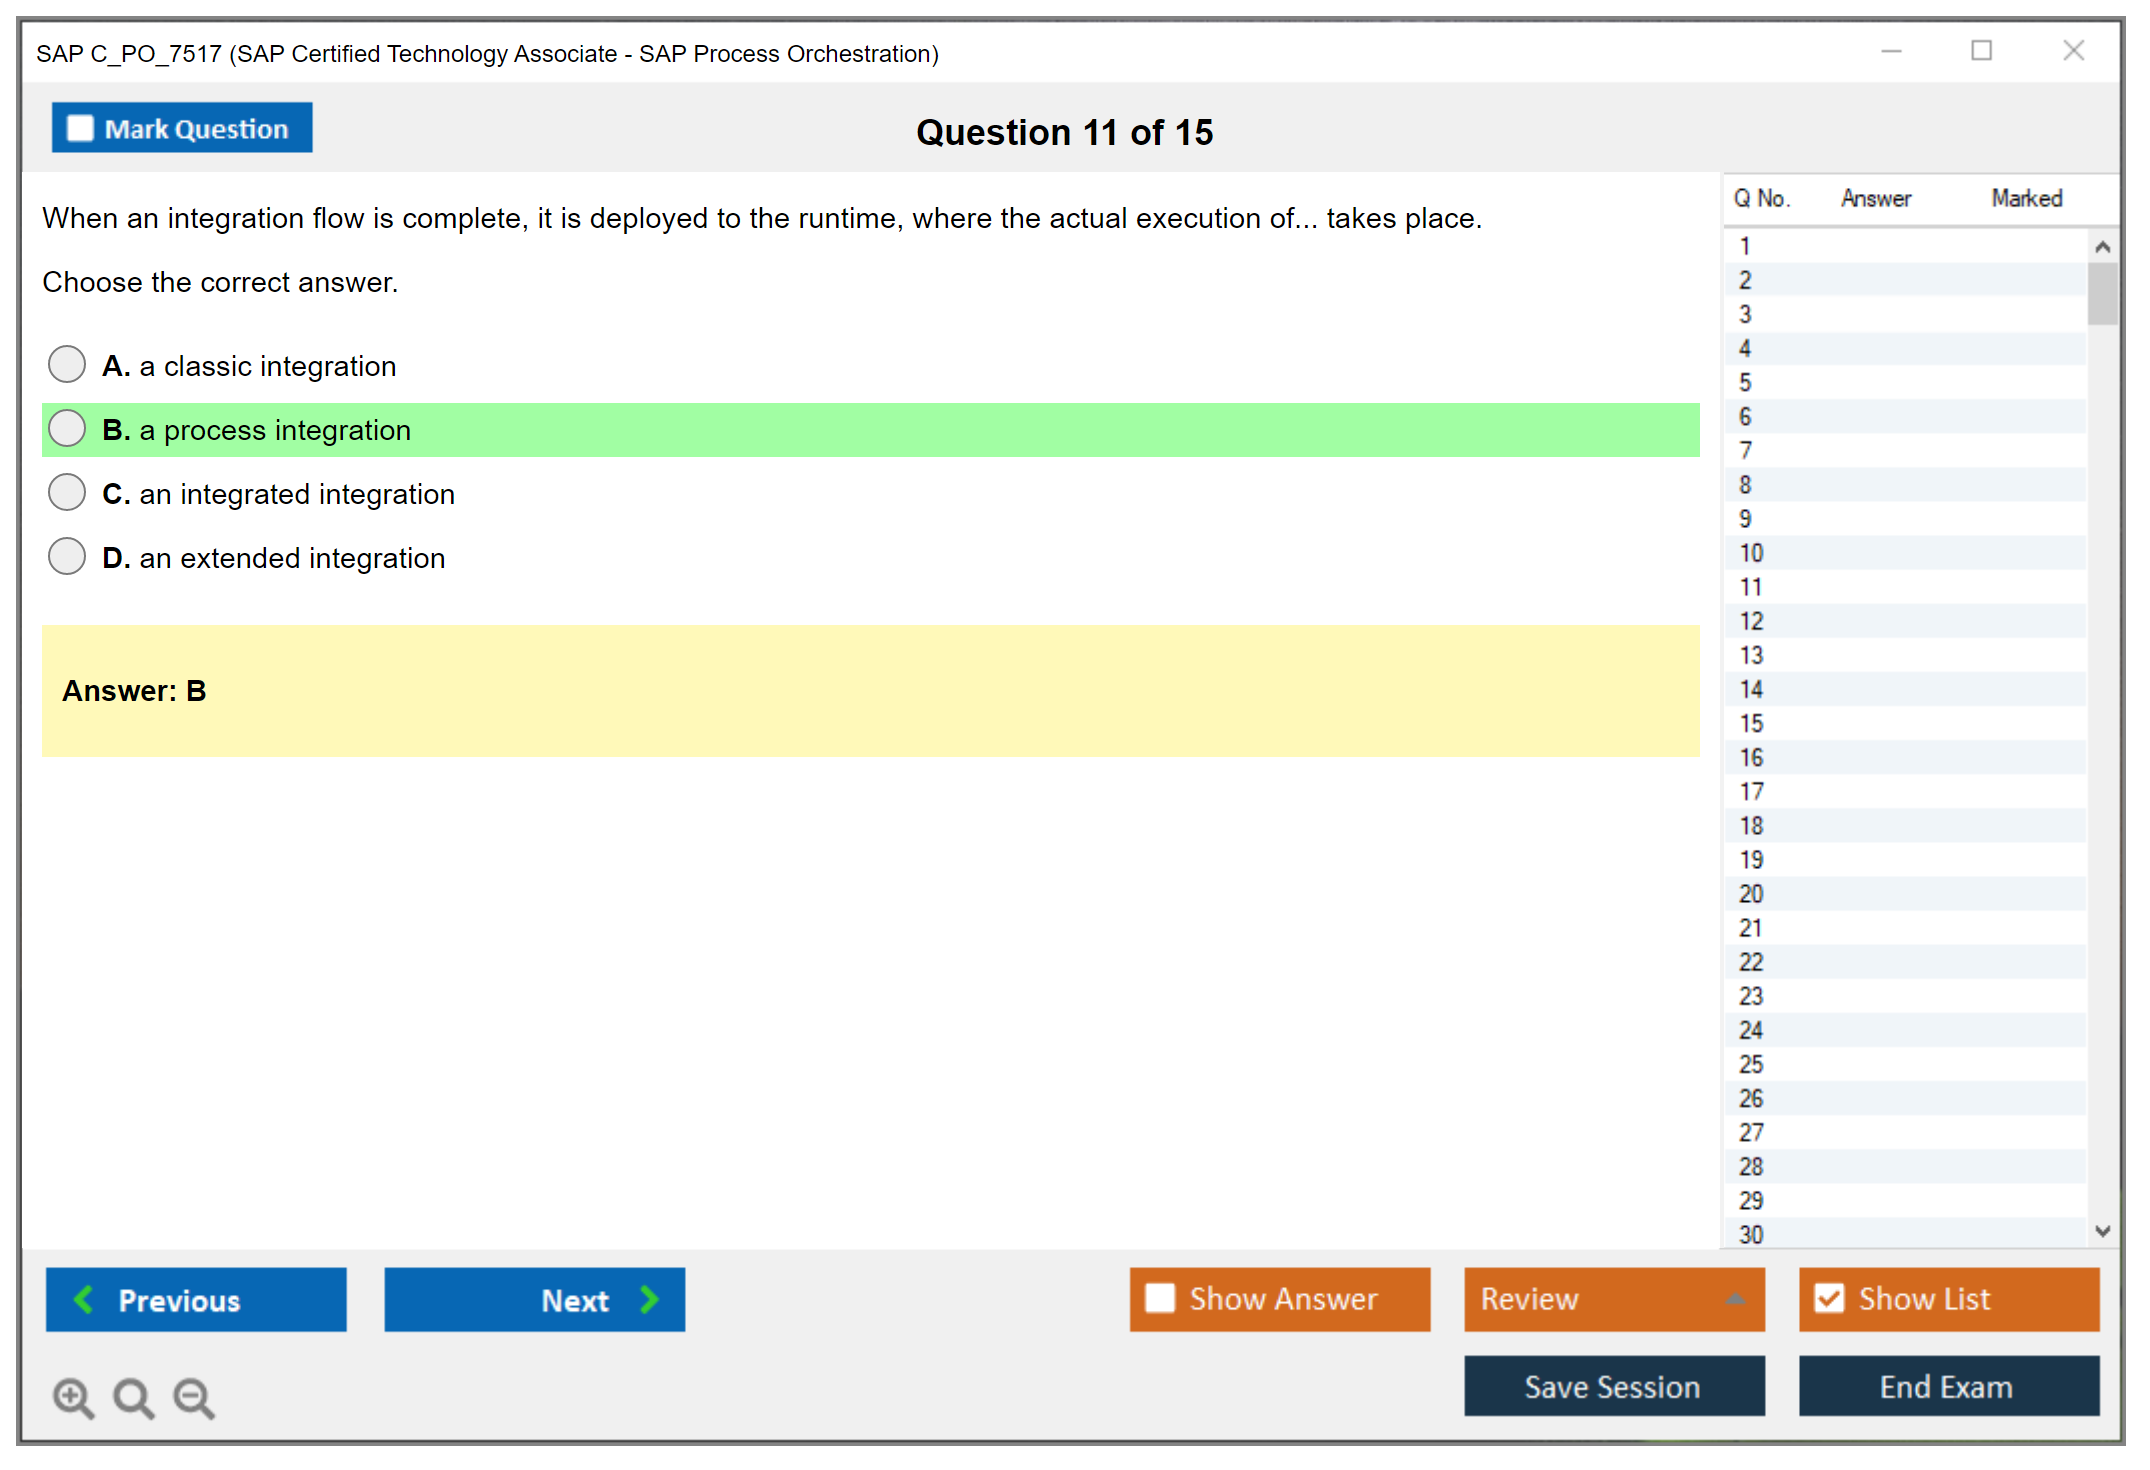This screenshot has width=2150, height=1470.
Task: Jump to question 20 in the list
Action: pos(1751,893)
